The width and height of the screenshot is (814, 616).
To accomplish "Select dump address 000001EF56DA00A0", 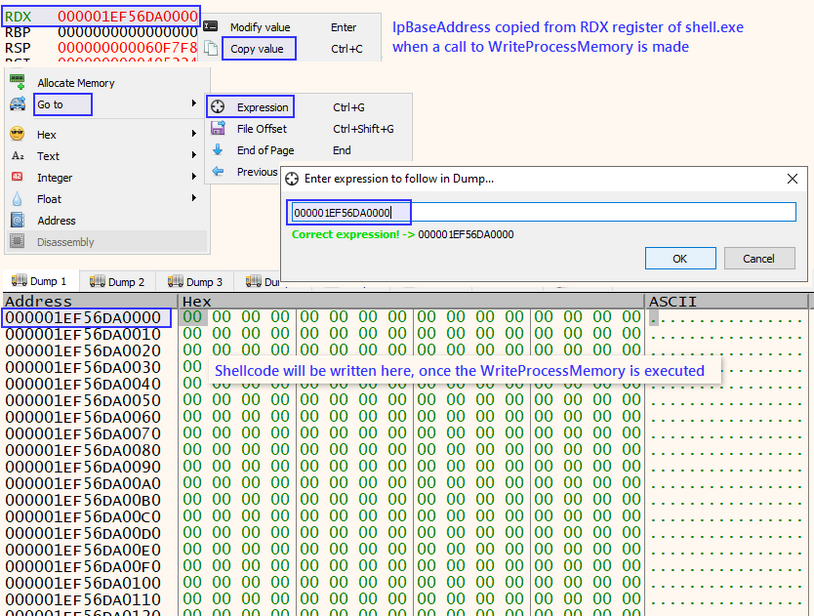I will (x=83, y=484).
